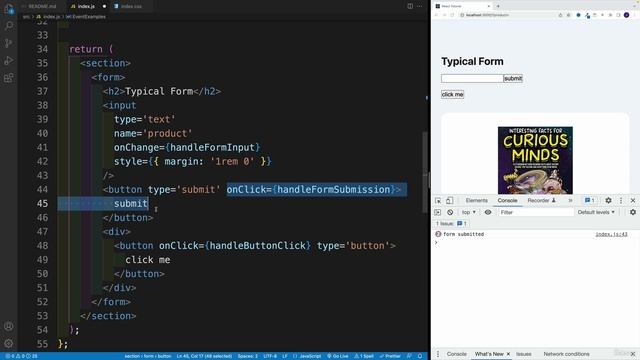This screenshot has width=640, height=360.
Task: Create a live expression with eye icon
Action: click(488, 212)
